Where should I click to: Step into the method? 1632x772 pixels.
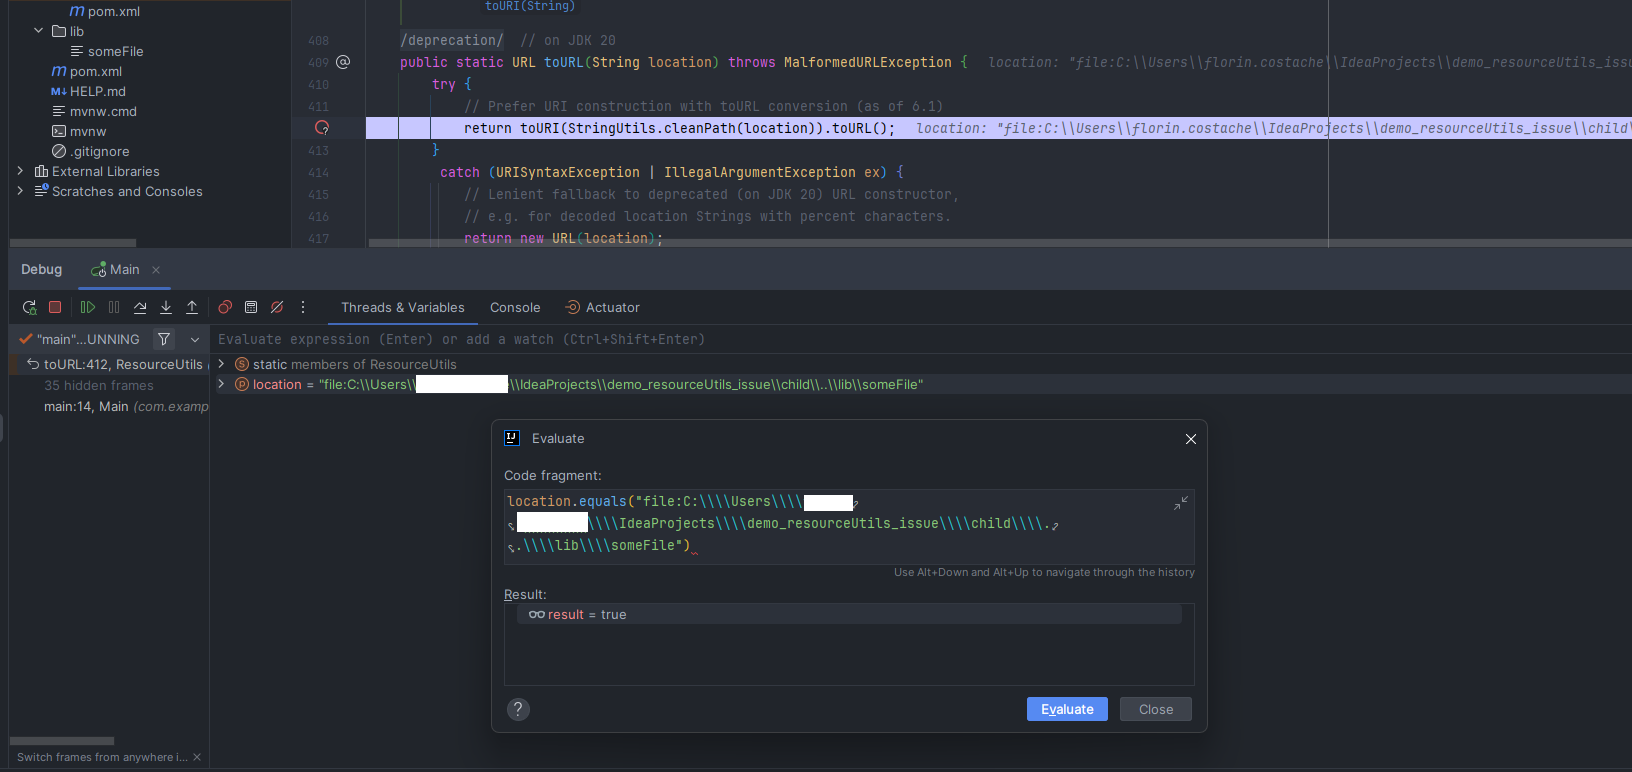click(x=166, y=307)
